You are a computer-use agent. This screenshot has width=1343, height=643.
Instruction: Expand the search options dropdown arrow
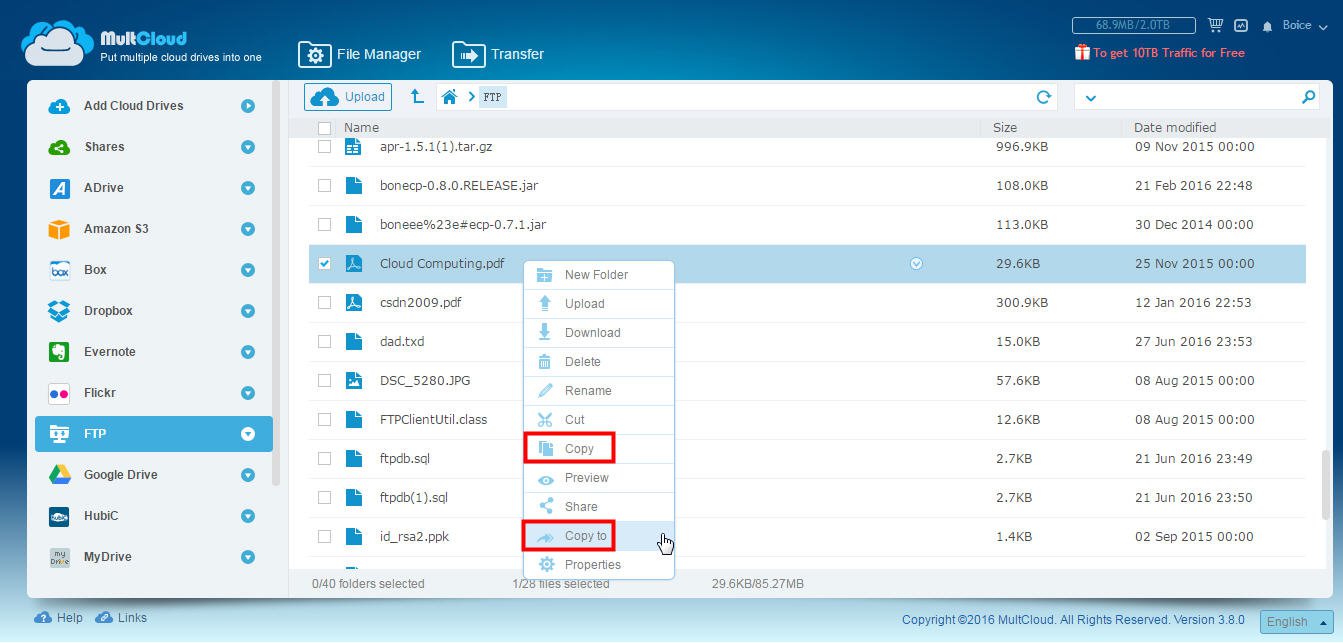(1090, 98)
